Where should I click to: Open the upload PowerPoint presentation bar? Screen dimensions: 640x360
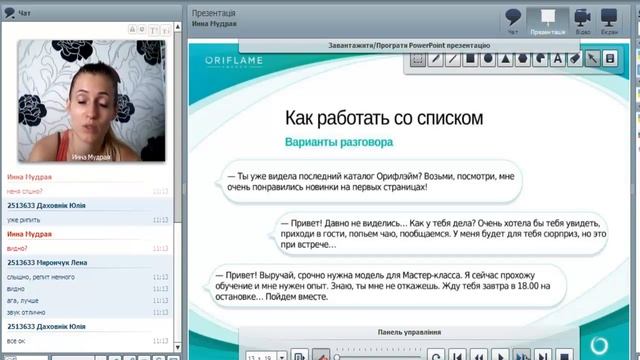[409, 45]
